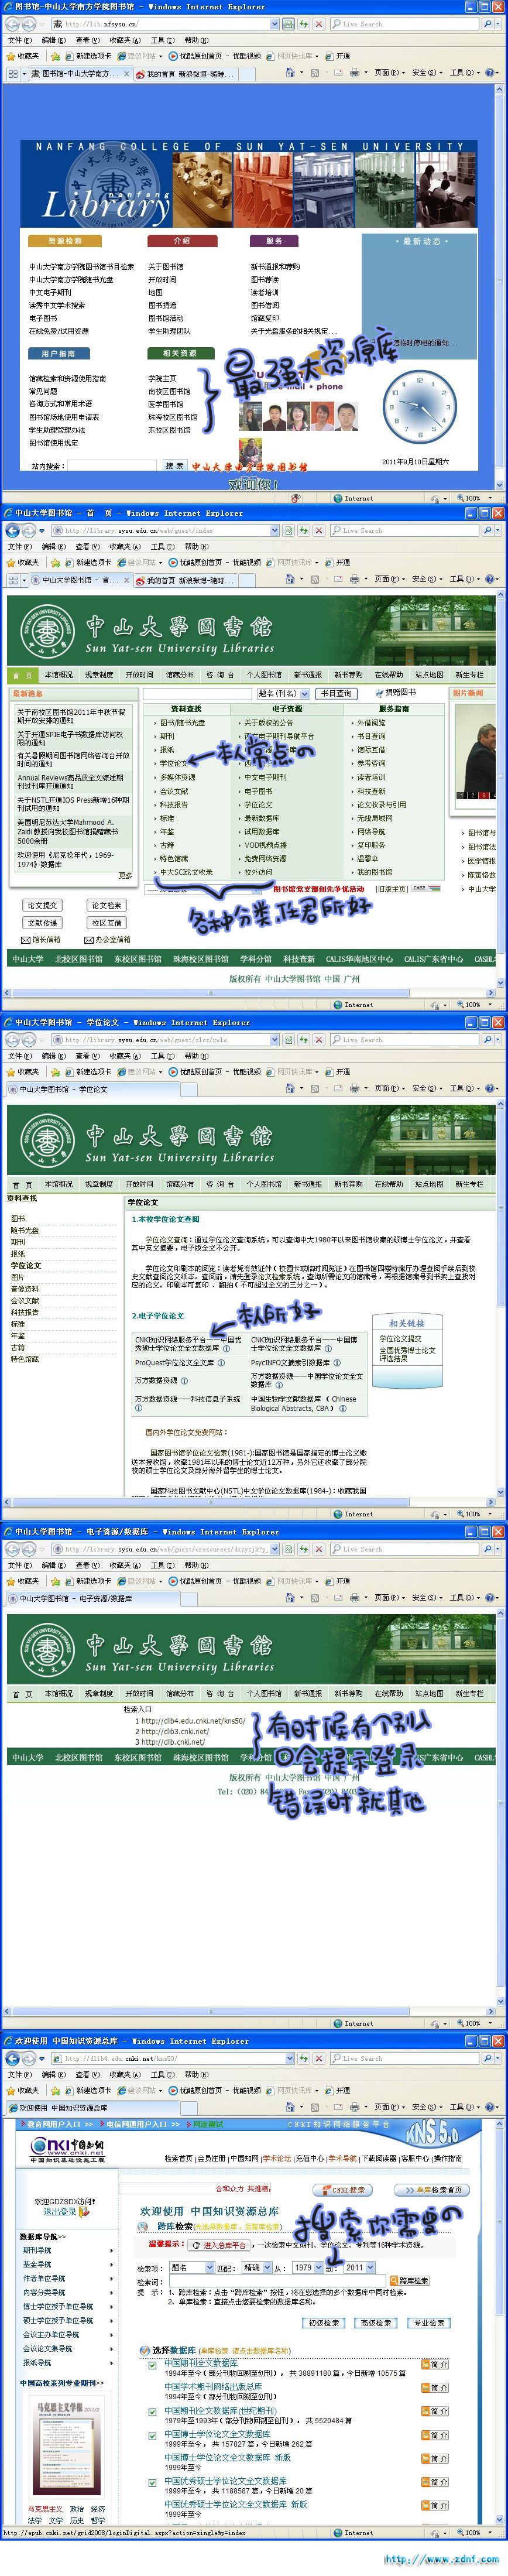This screenshot has height=2576, width=508.
Task: Click 馆长信箱 envelope icon on 首页 page
Action: pyautogui.click(x=26, y=939)
